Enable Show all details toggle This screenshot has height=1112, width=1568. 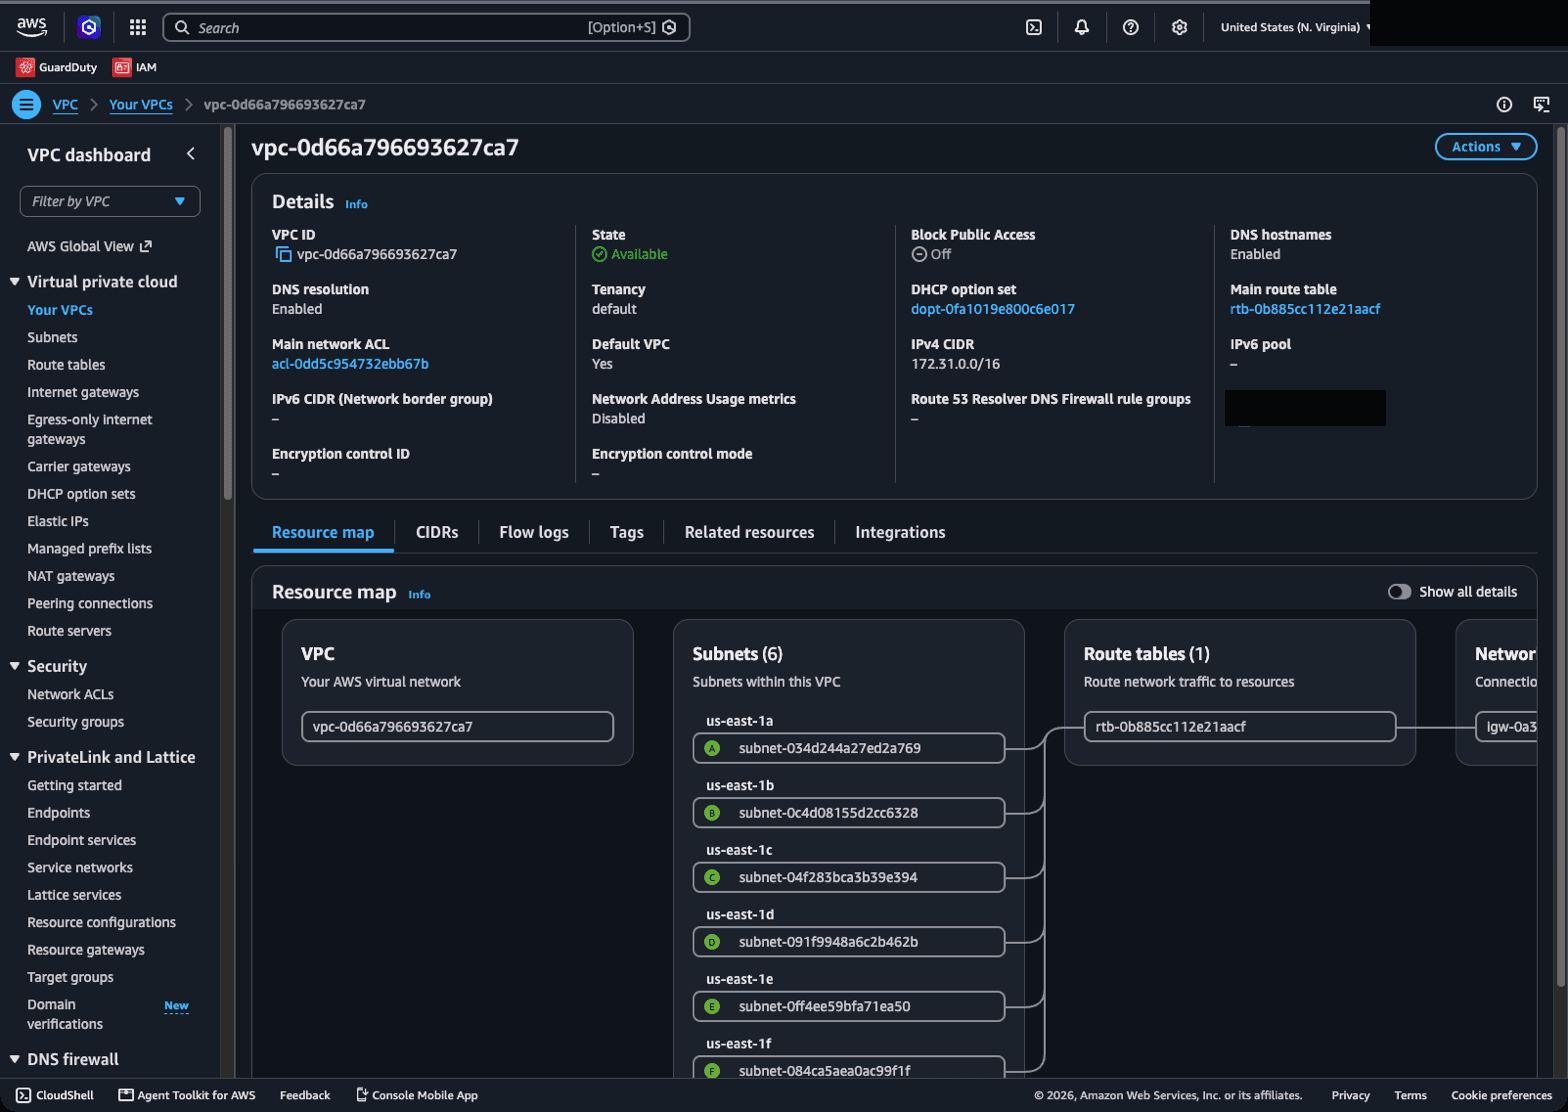pos(1399,592)
